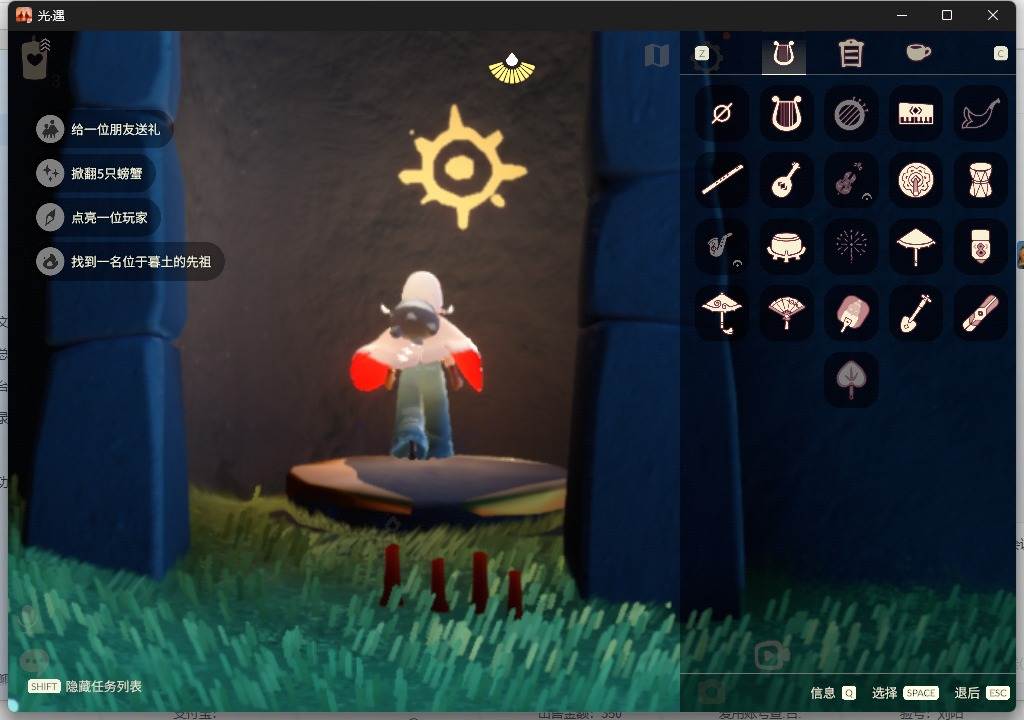Open the chat bubble icon bottom-left
1024x720 pixels.
tap(34, 661)
